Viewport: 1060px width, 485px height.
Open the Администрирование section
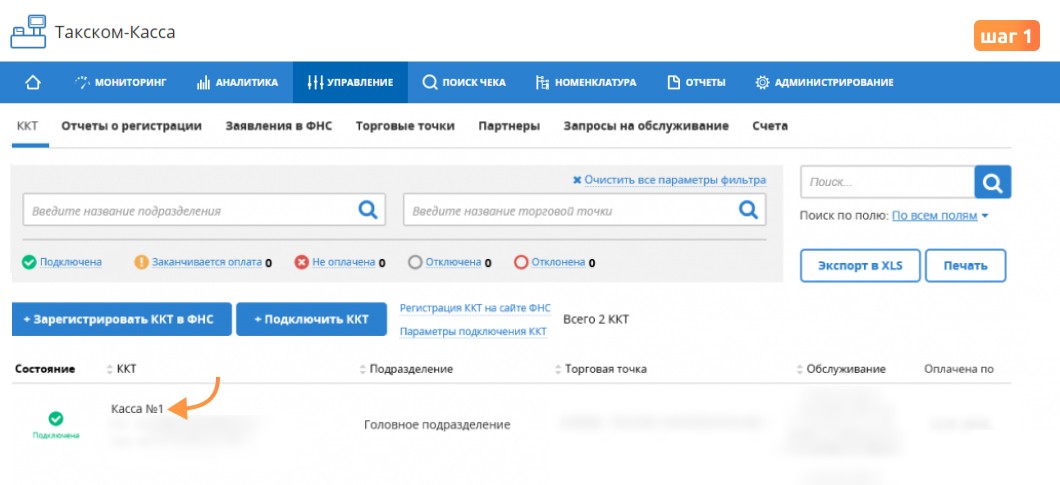pyautogui.click(x=824, y=83)
